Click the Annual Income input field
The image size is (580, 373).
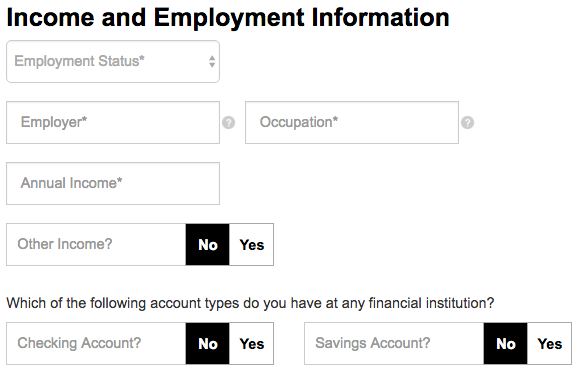pos(113,184)
